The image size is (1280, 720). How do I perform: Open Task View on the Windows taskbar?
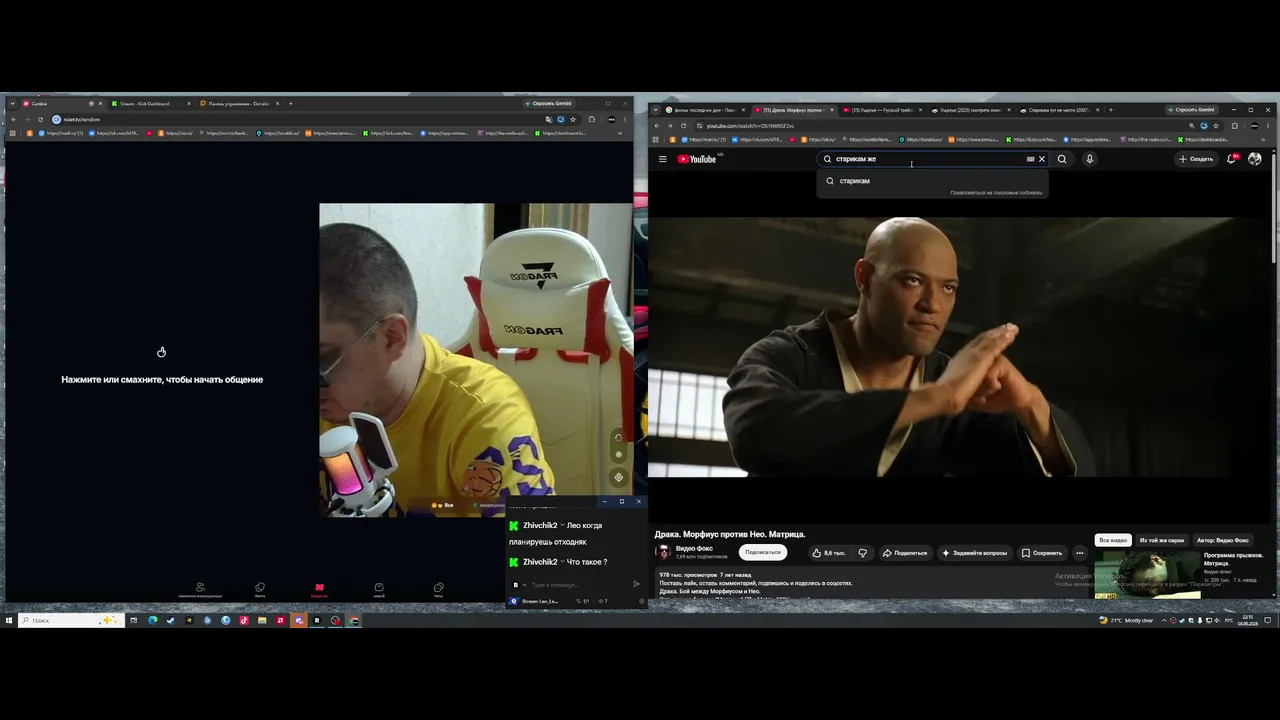click(x=133, y=620)
